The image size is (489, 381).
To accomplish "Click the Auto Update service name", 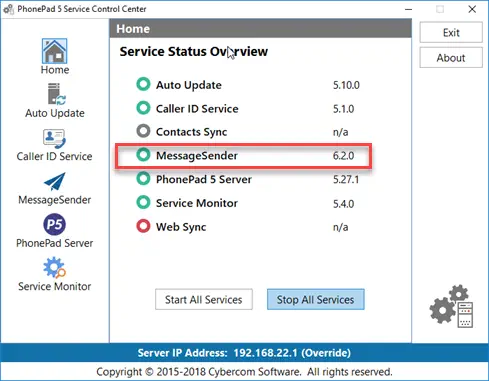I will click(x=189, y=85).
